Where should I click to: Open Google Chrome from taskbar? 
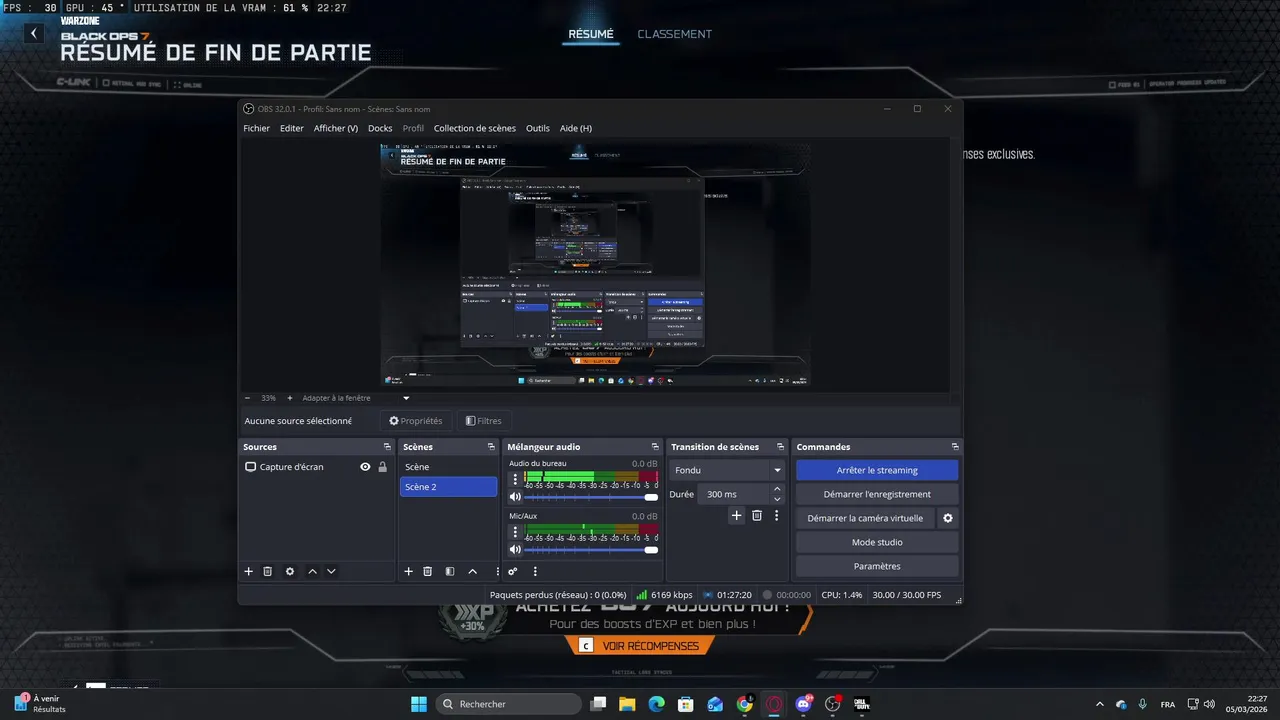745,704
